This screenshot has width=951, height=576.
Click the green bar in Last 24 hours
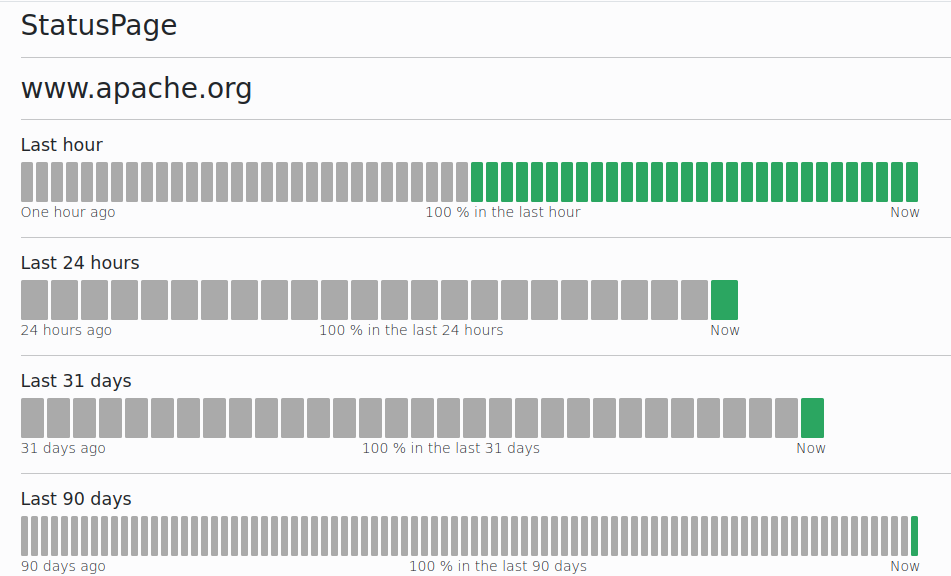[724, 300]
